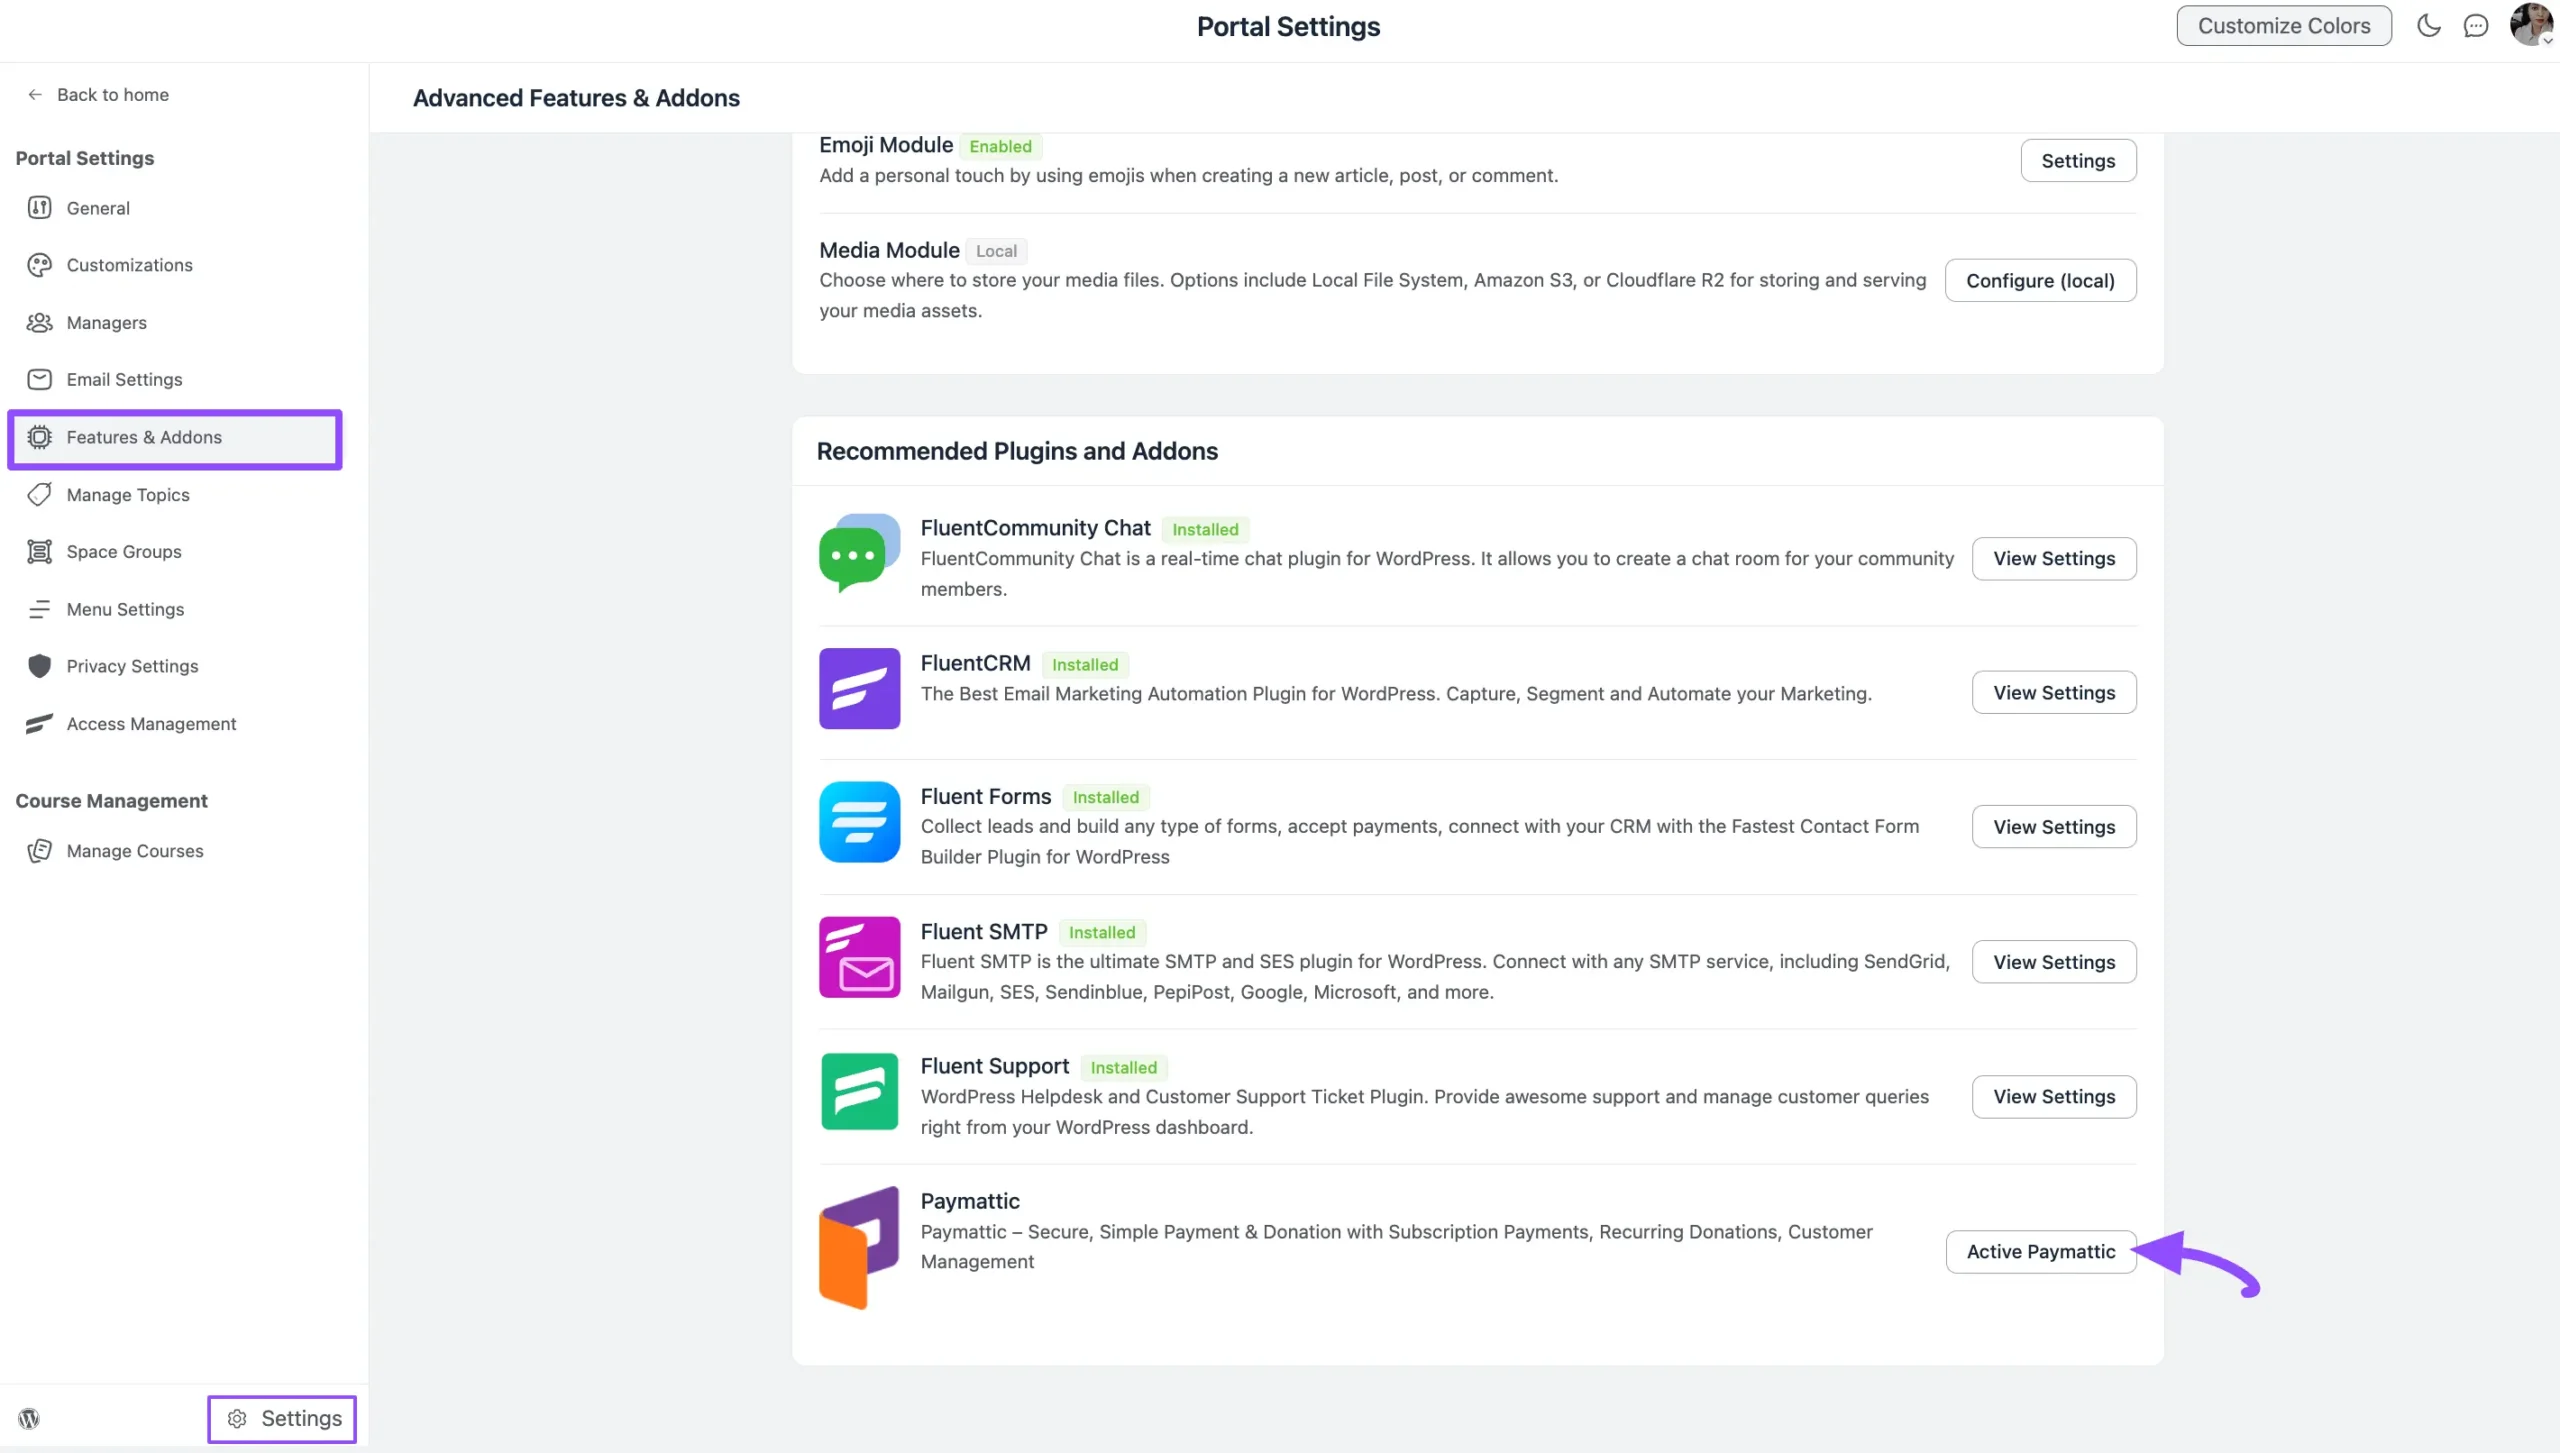View Settings for Fluent SMTP
Viewport: 2560px width, 1453px height.
tap(2053, 962)
